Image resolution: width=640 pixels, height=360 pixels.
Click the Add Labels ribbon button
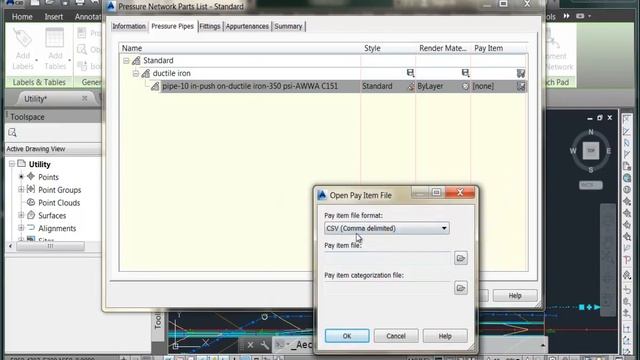23,49
